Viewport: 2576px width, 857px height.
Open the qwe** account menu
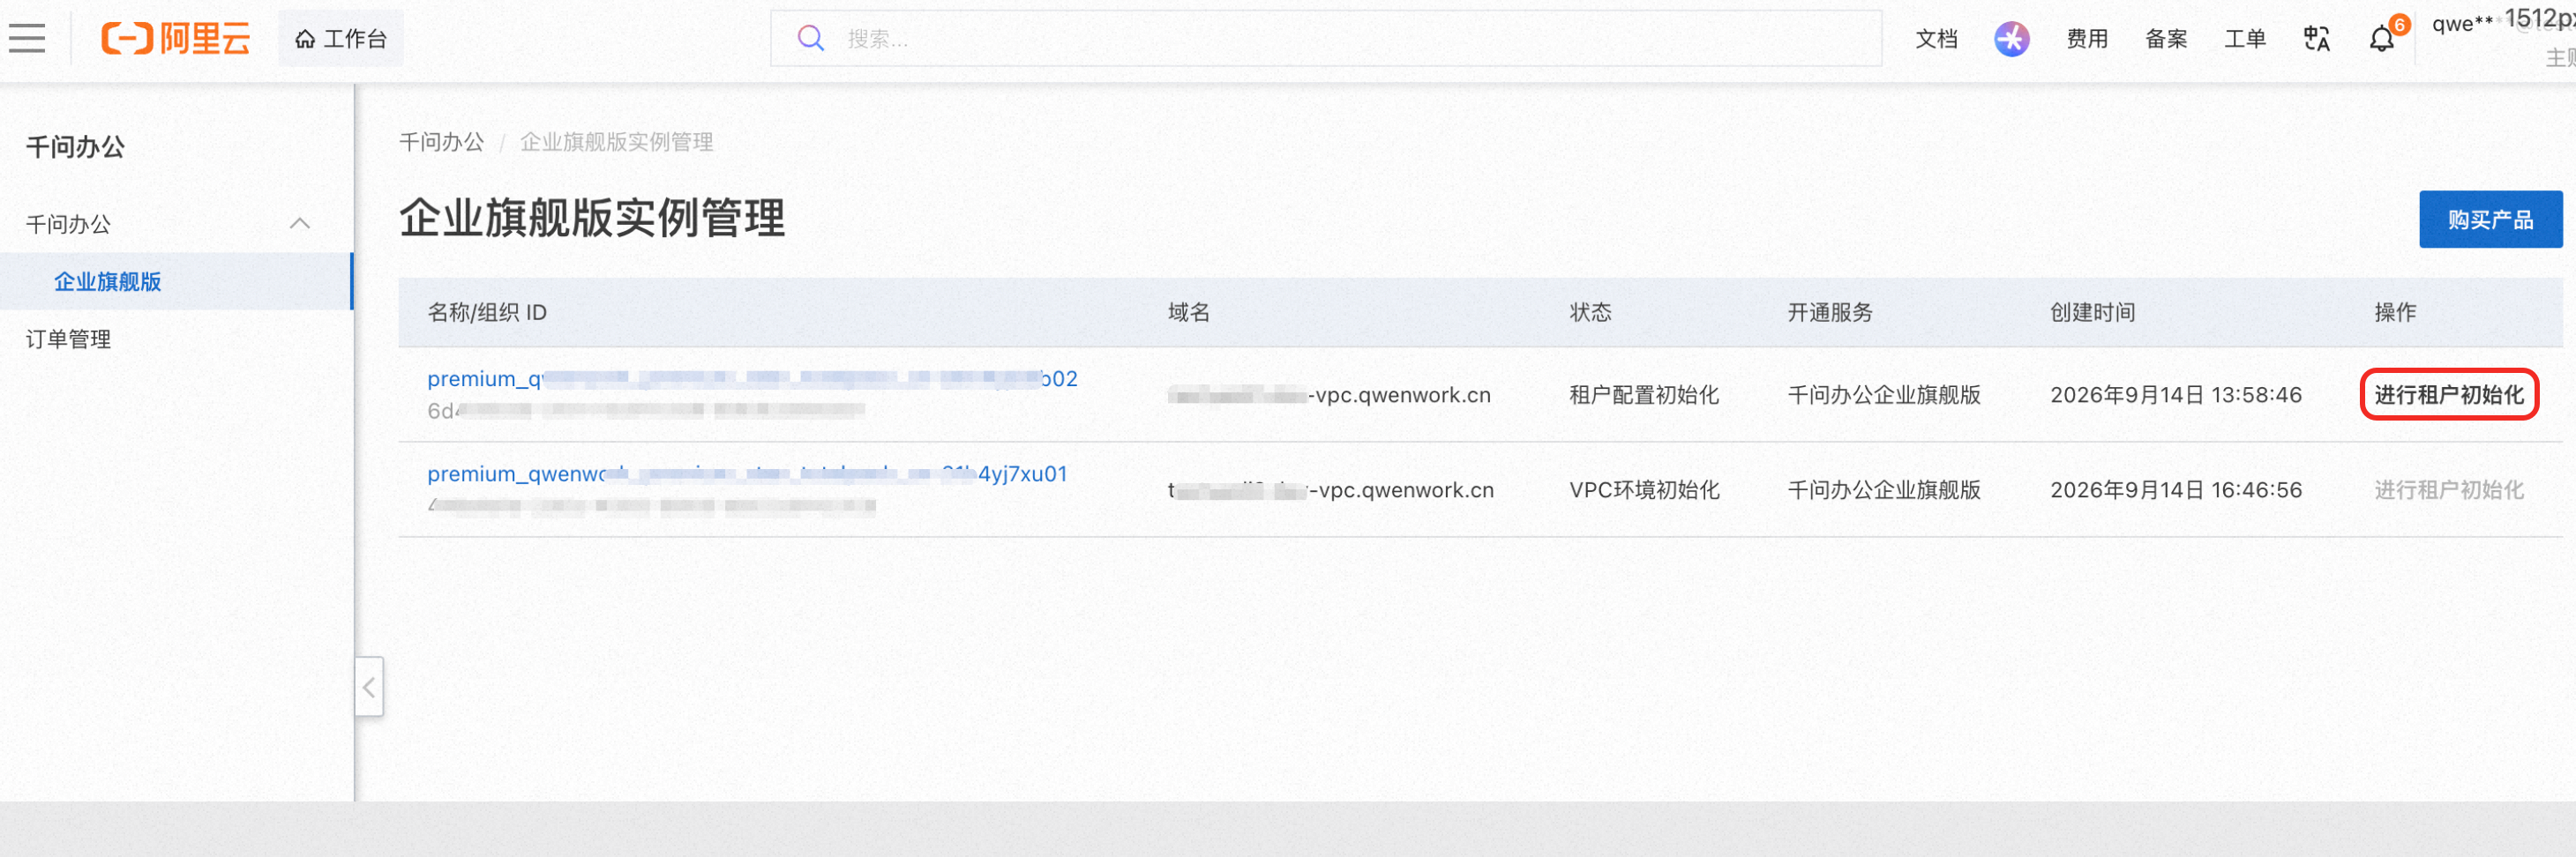click(x=2463, y=24)
